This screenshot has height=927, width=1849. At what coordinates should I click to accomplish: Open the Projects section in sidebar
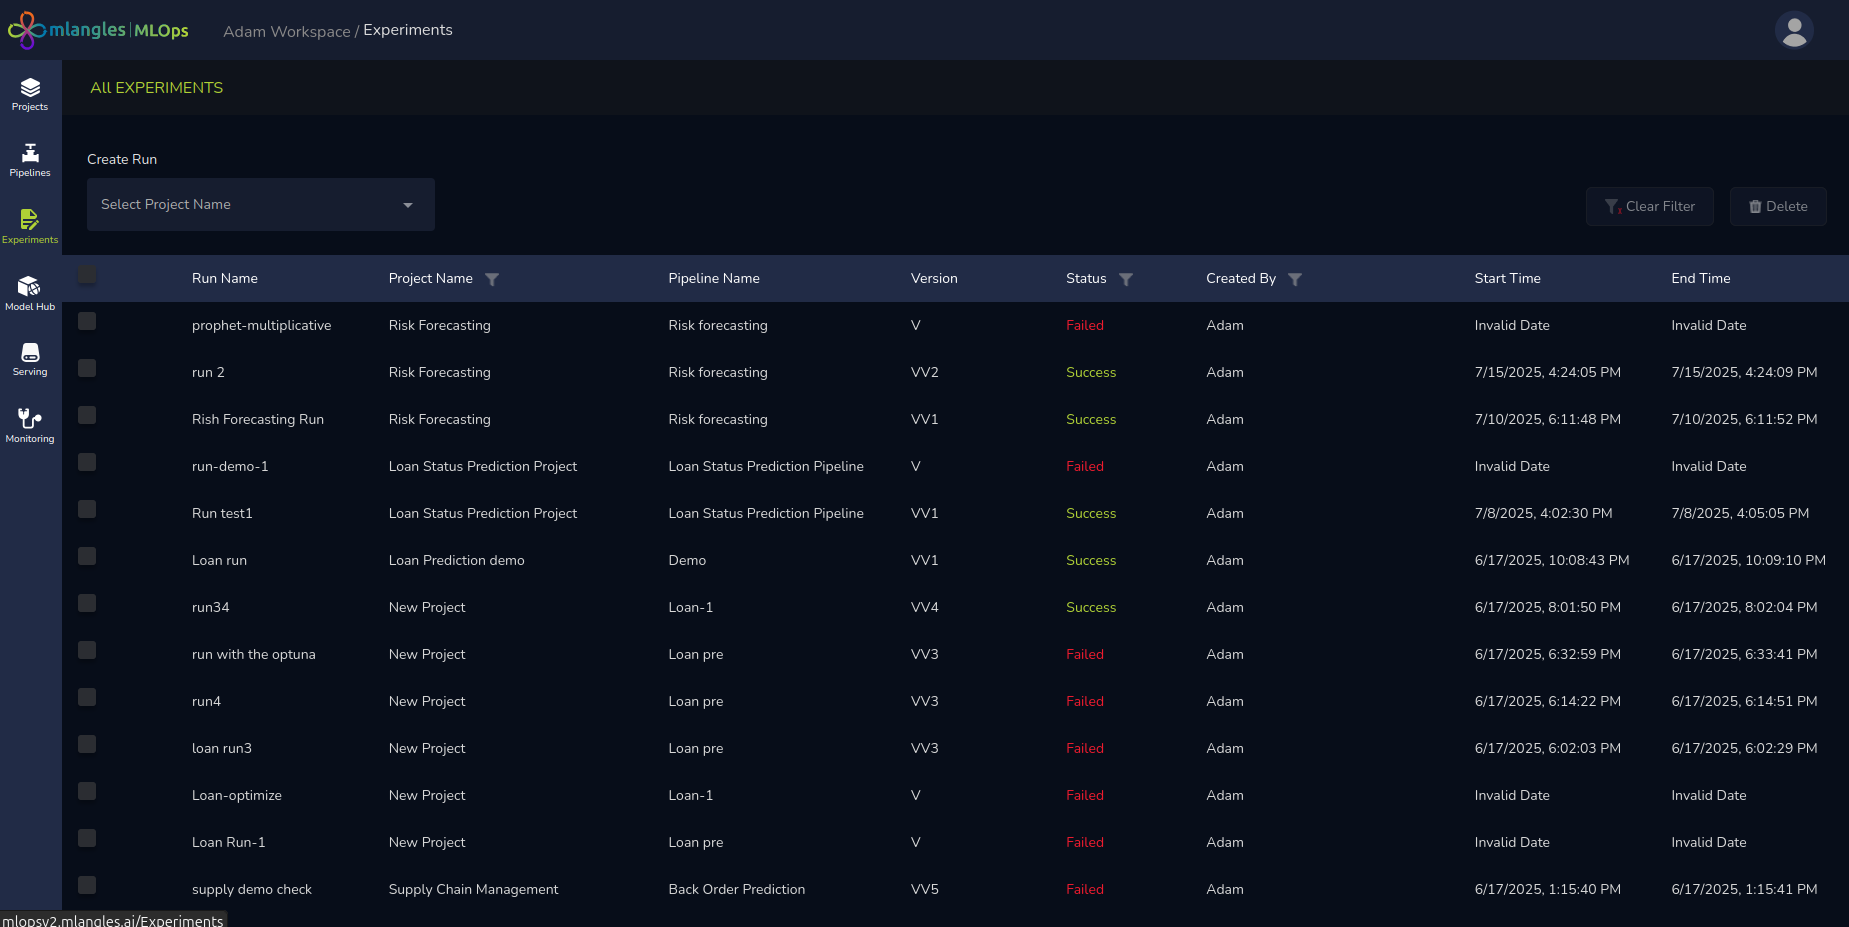click(x=30, y=94)
